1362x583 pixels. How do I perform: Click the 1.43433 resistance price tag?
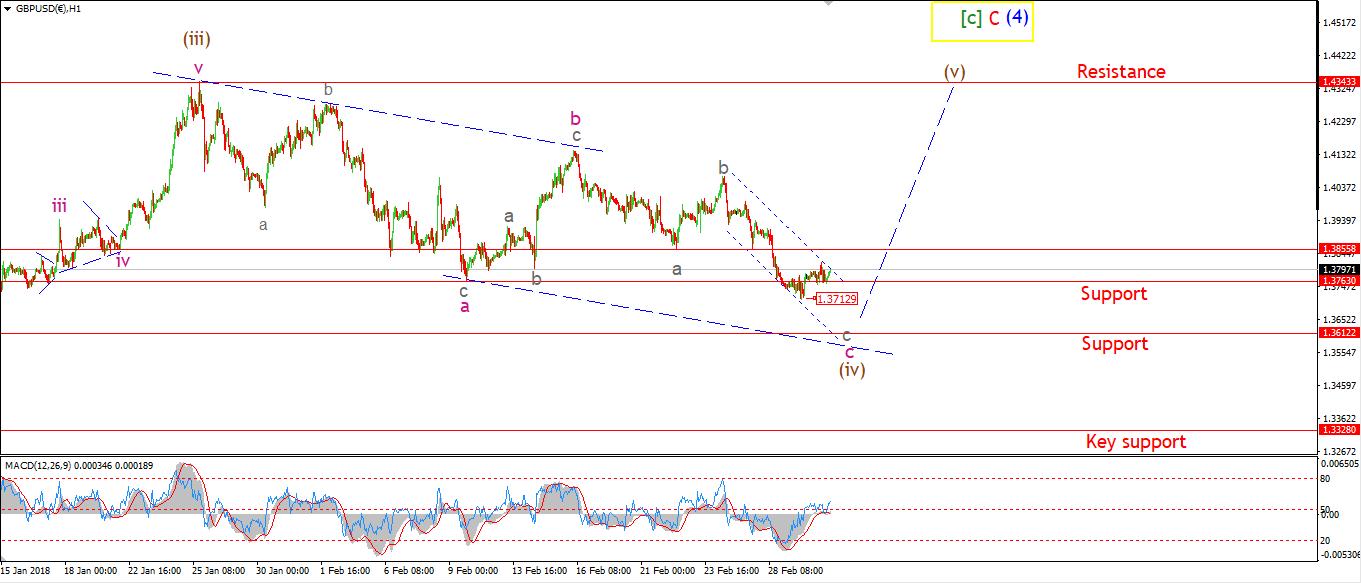(x=1338, y=82)
